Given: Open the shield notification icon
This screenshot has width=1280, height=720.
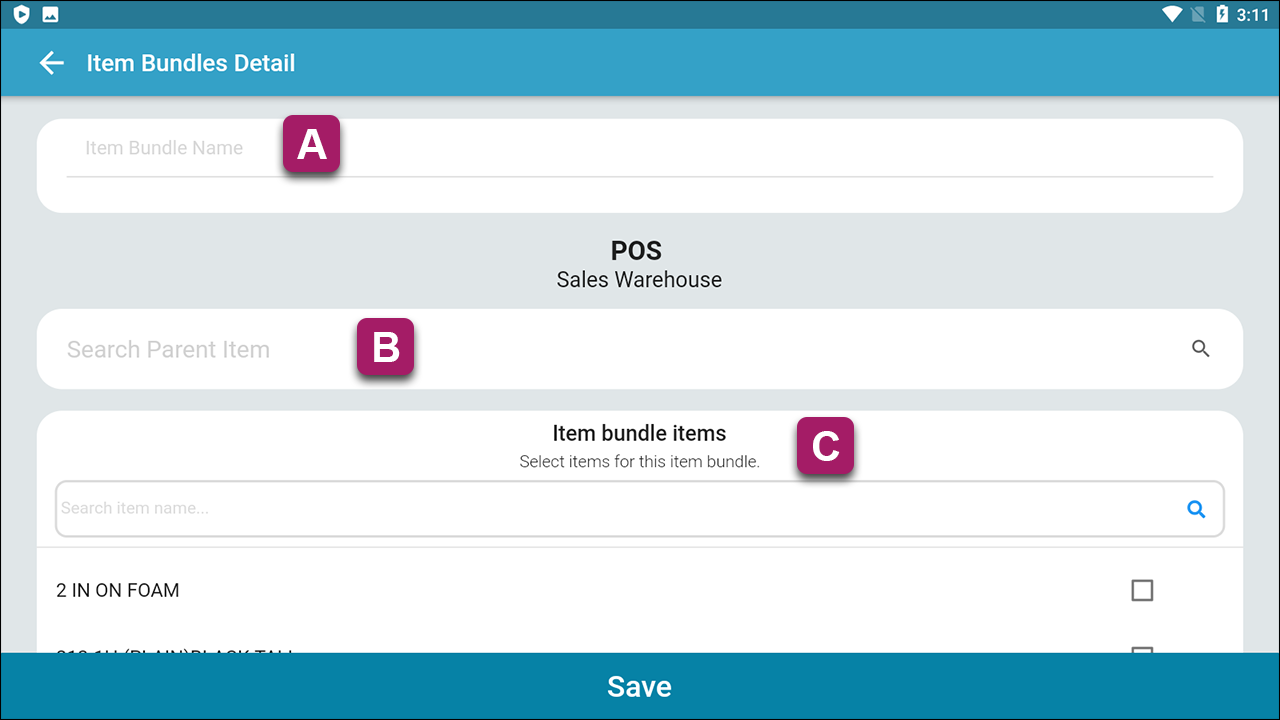Looking at the screenshot, I should pyautogui.click(x=22, y=14).
